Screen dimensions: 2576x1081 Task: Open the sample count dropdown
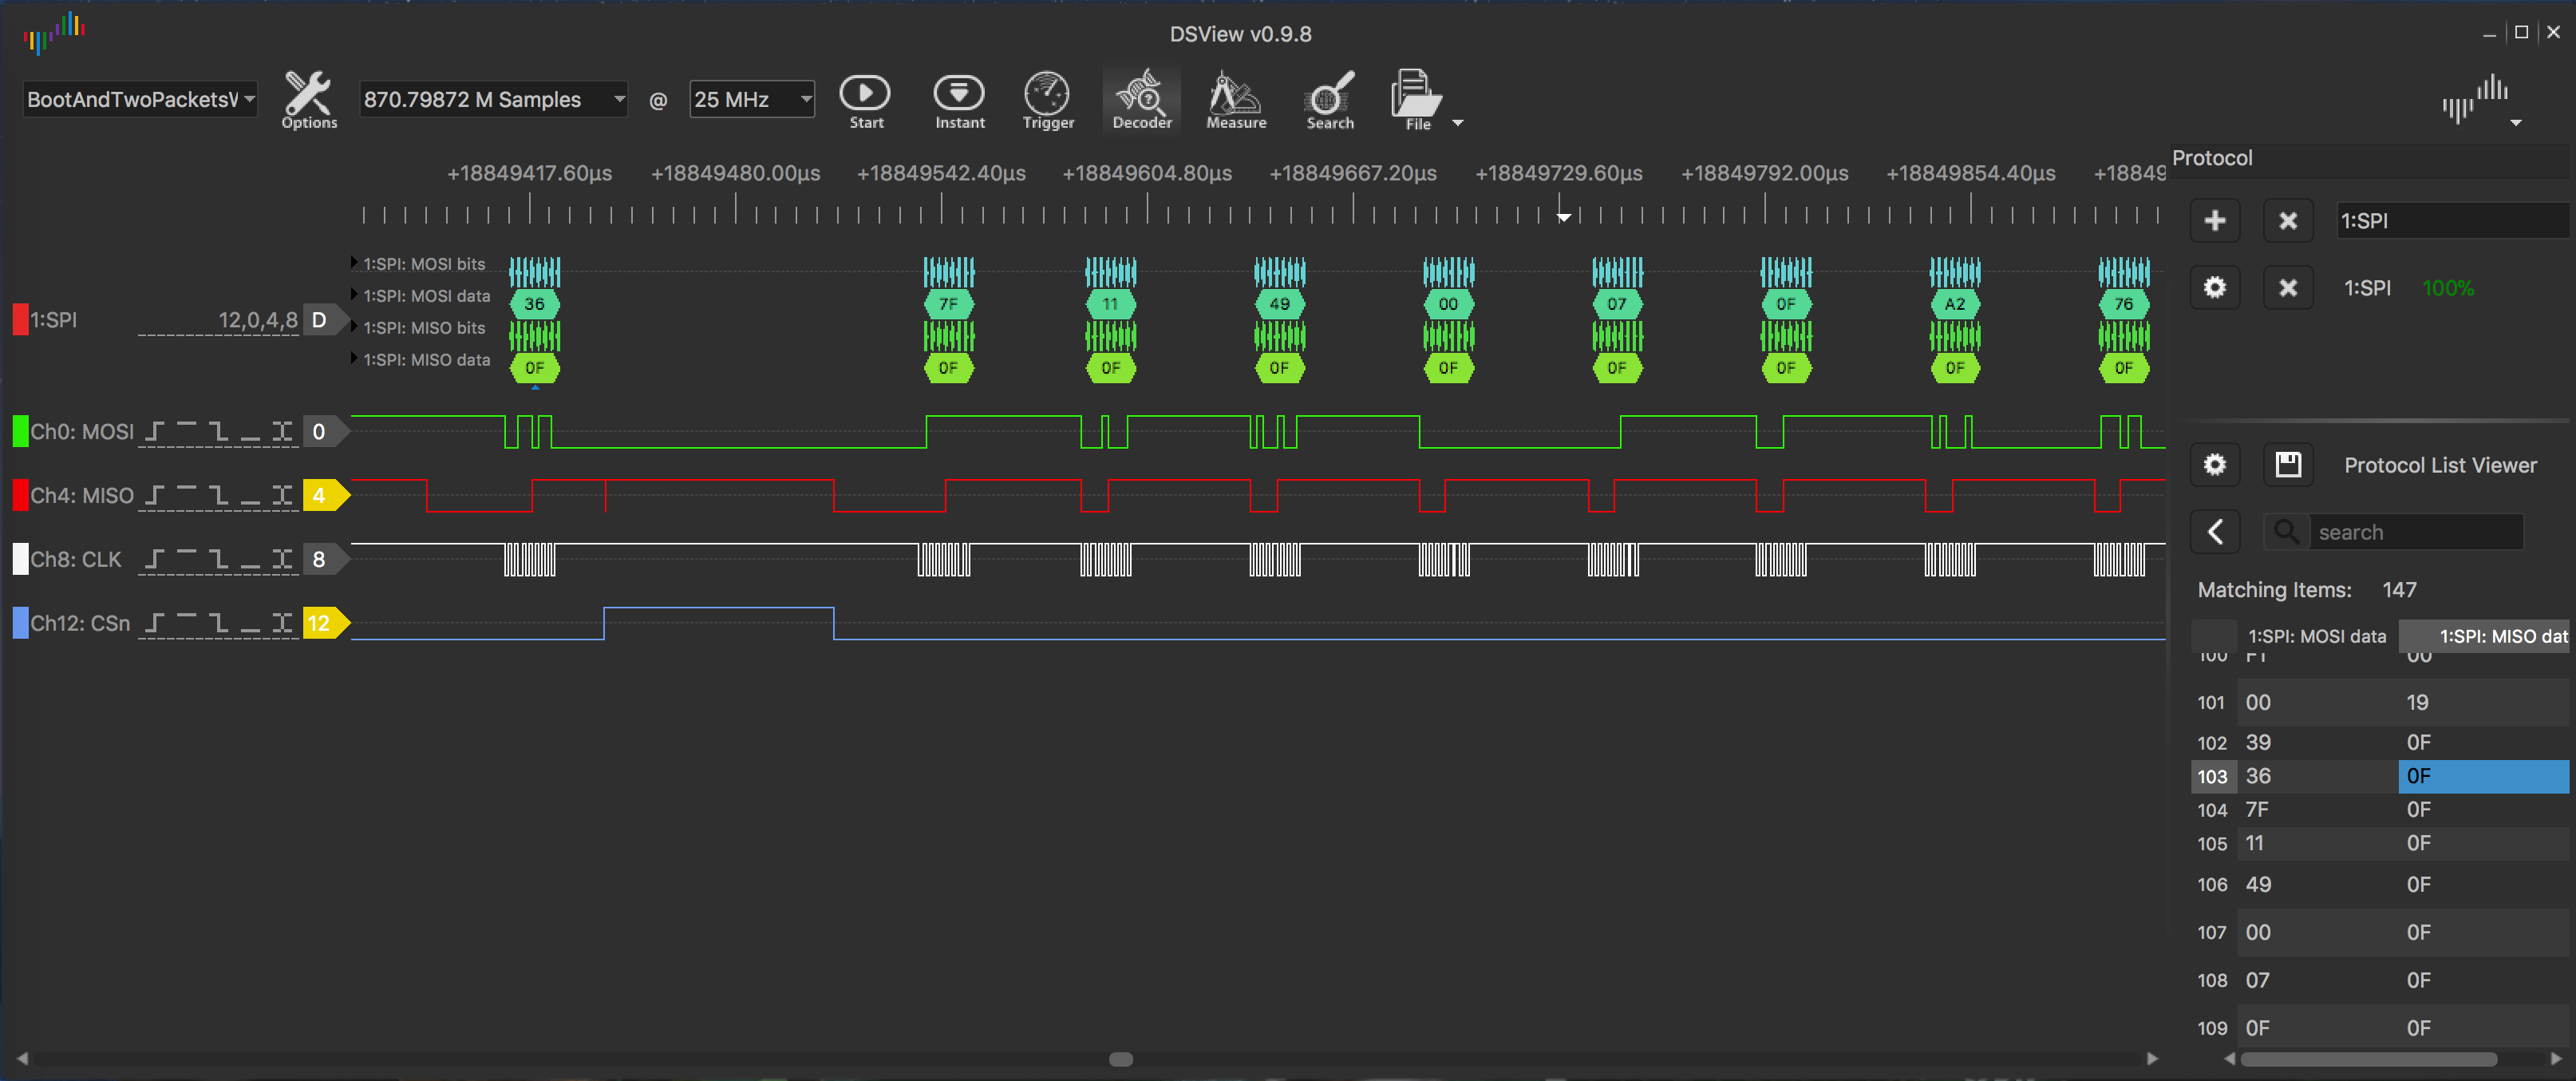tap(619, 99)
